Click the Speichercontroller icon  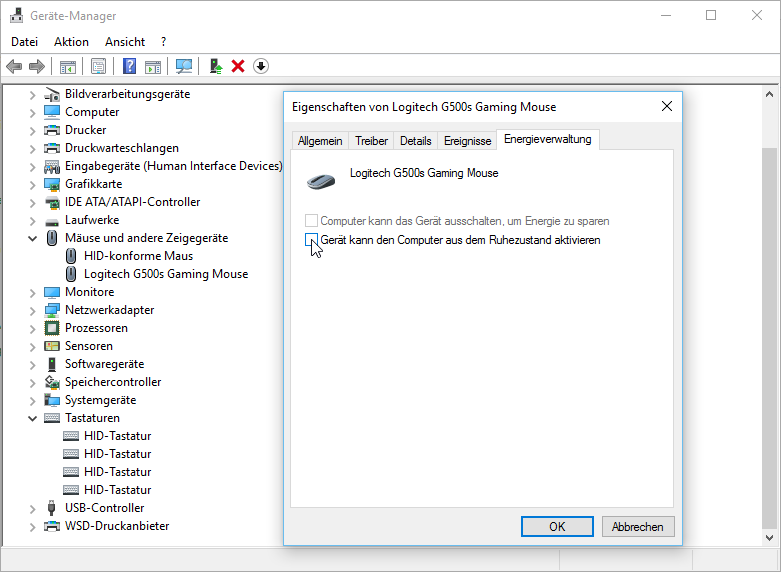pyautogui.click(x=52, y=382)
